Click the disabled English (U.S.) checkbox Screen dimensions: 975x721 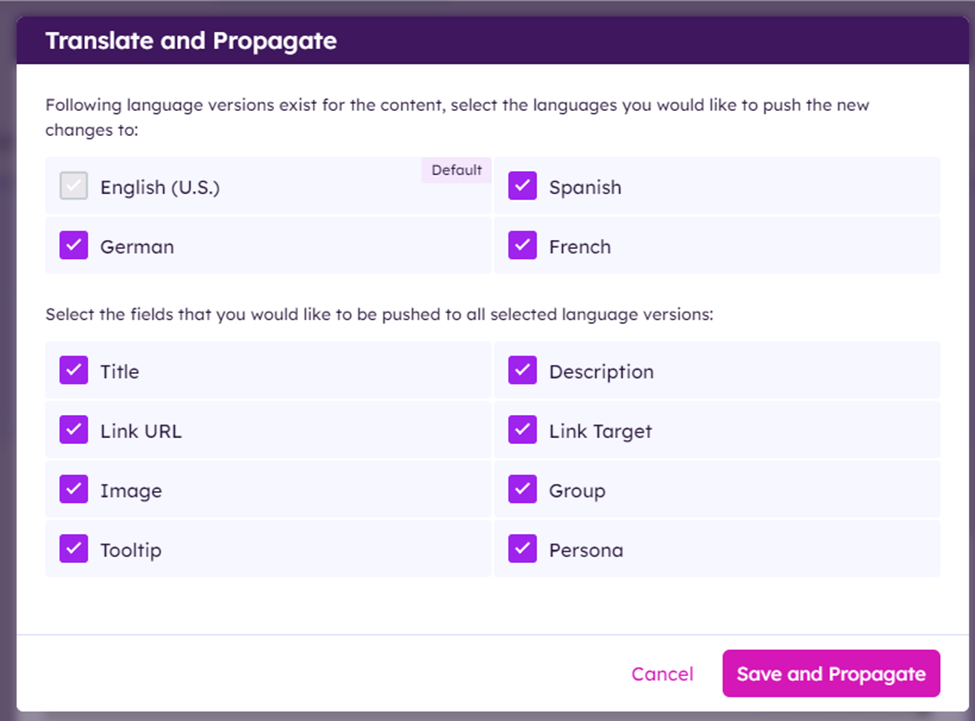point(74,187)
